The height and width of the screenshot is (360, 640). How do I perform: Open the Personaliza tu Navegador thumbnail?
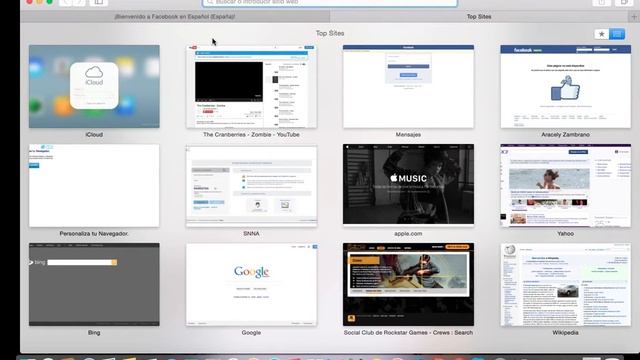(x=94, y=186)
